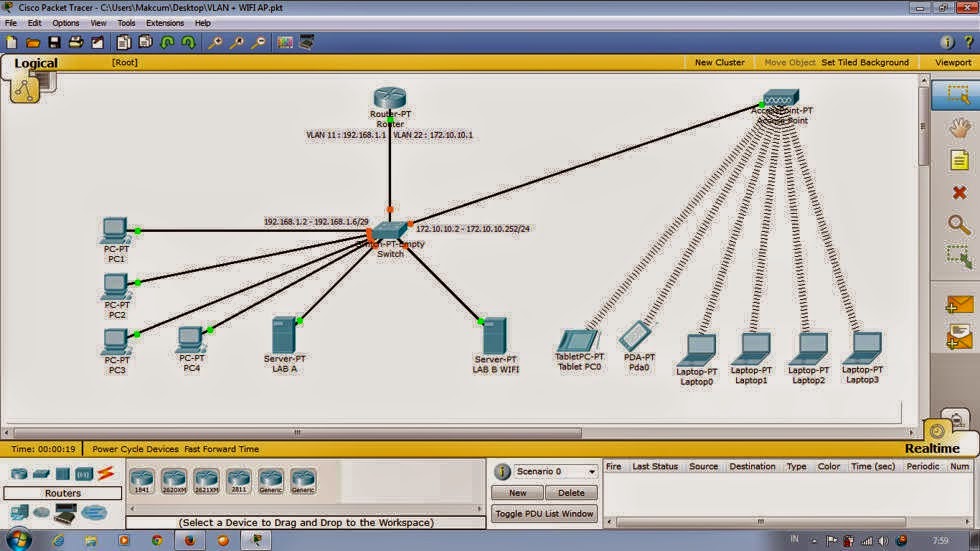Click the Delete scenario button
Viewport: 980px width, 551px height.
tap(571, 493)
